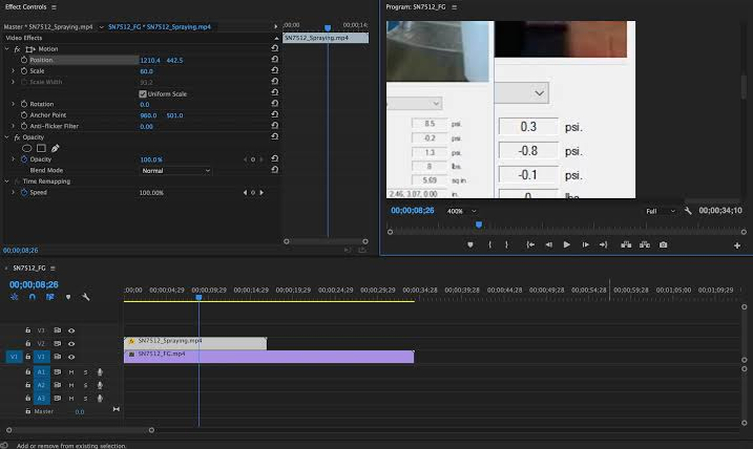
Task: Expand the Scale property
Action: click(x=13, y=71)
